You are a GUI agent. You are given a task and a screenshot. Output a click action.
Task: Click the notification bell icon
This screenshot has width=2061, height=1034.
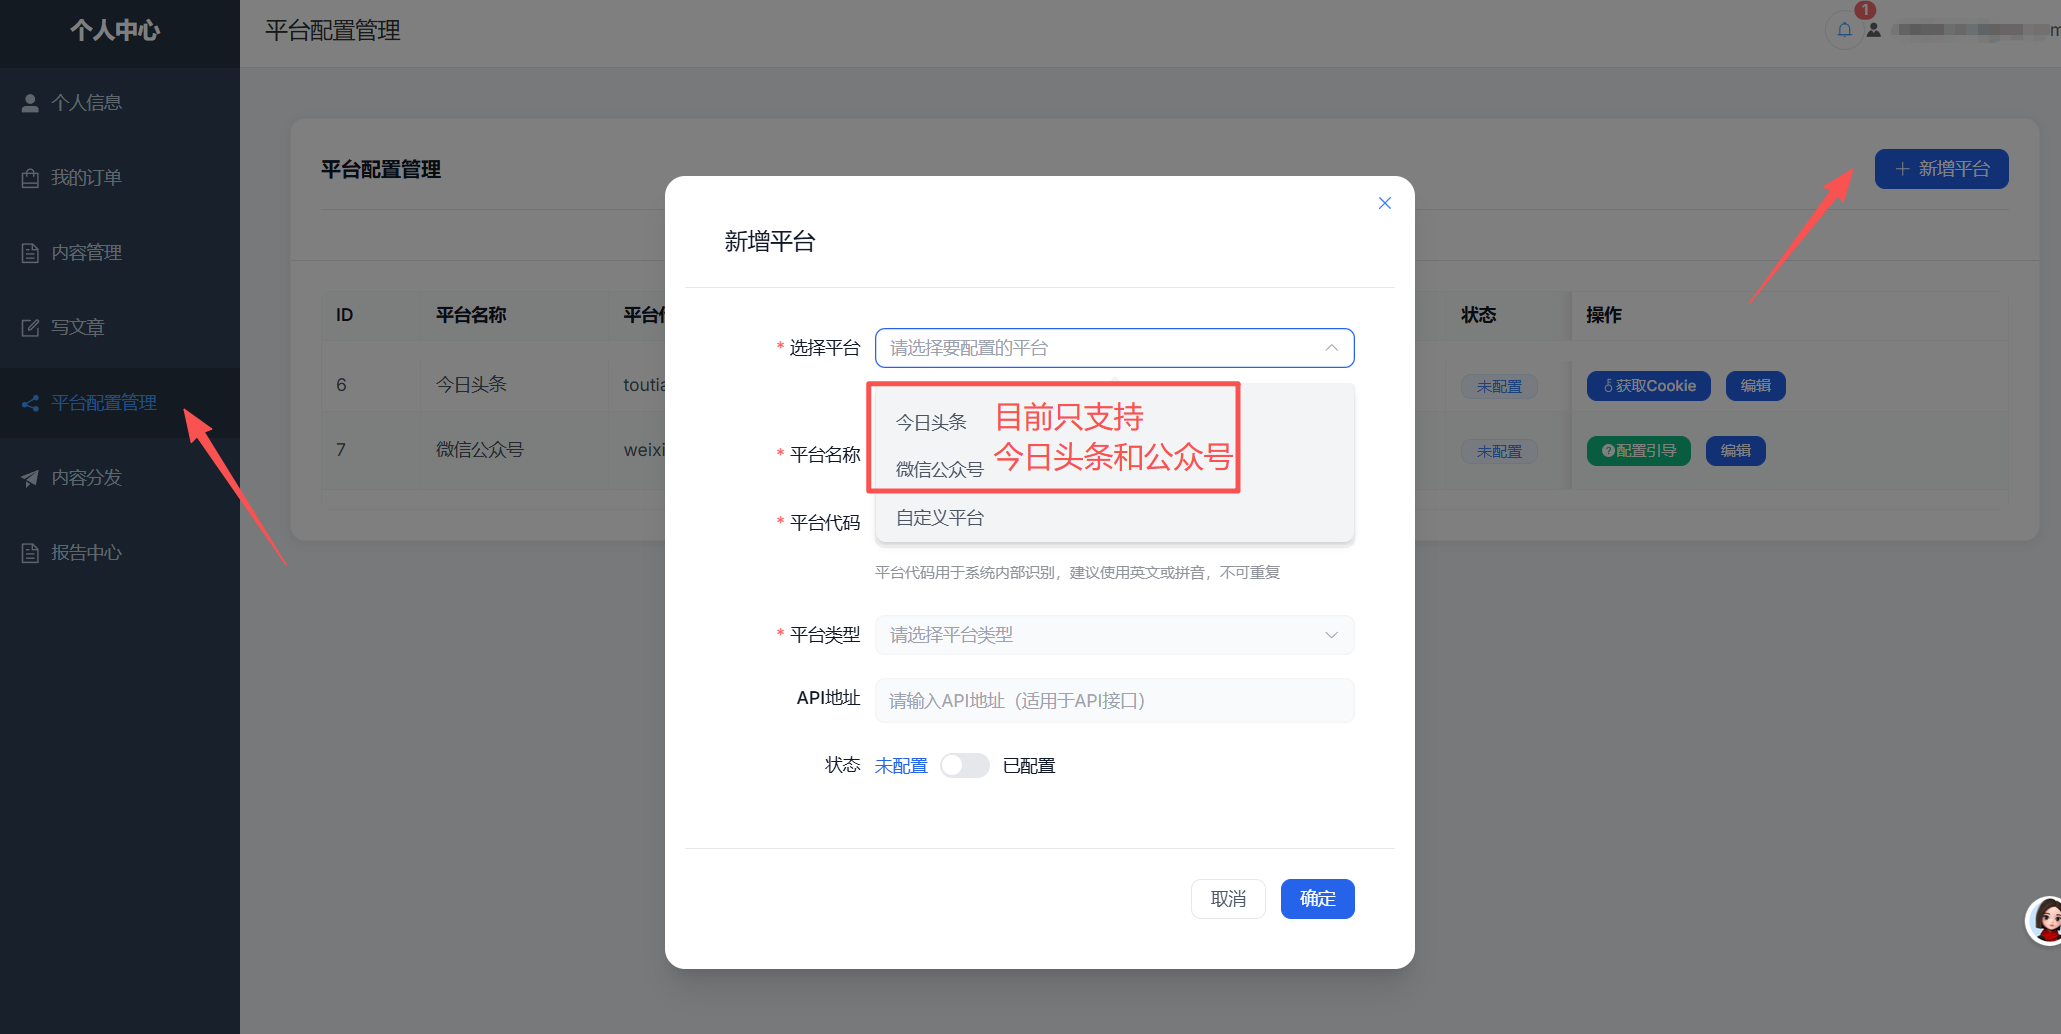click(1844, 30)
